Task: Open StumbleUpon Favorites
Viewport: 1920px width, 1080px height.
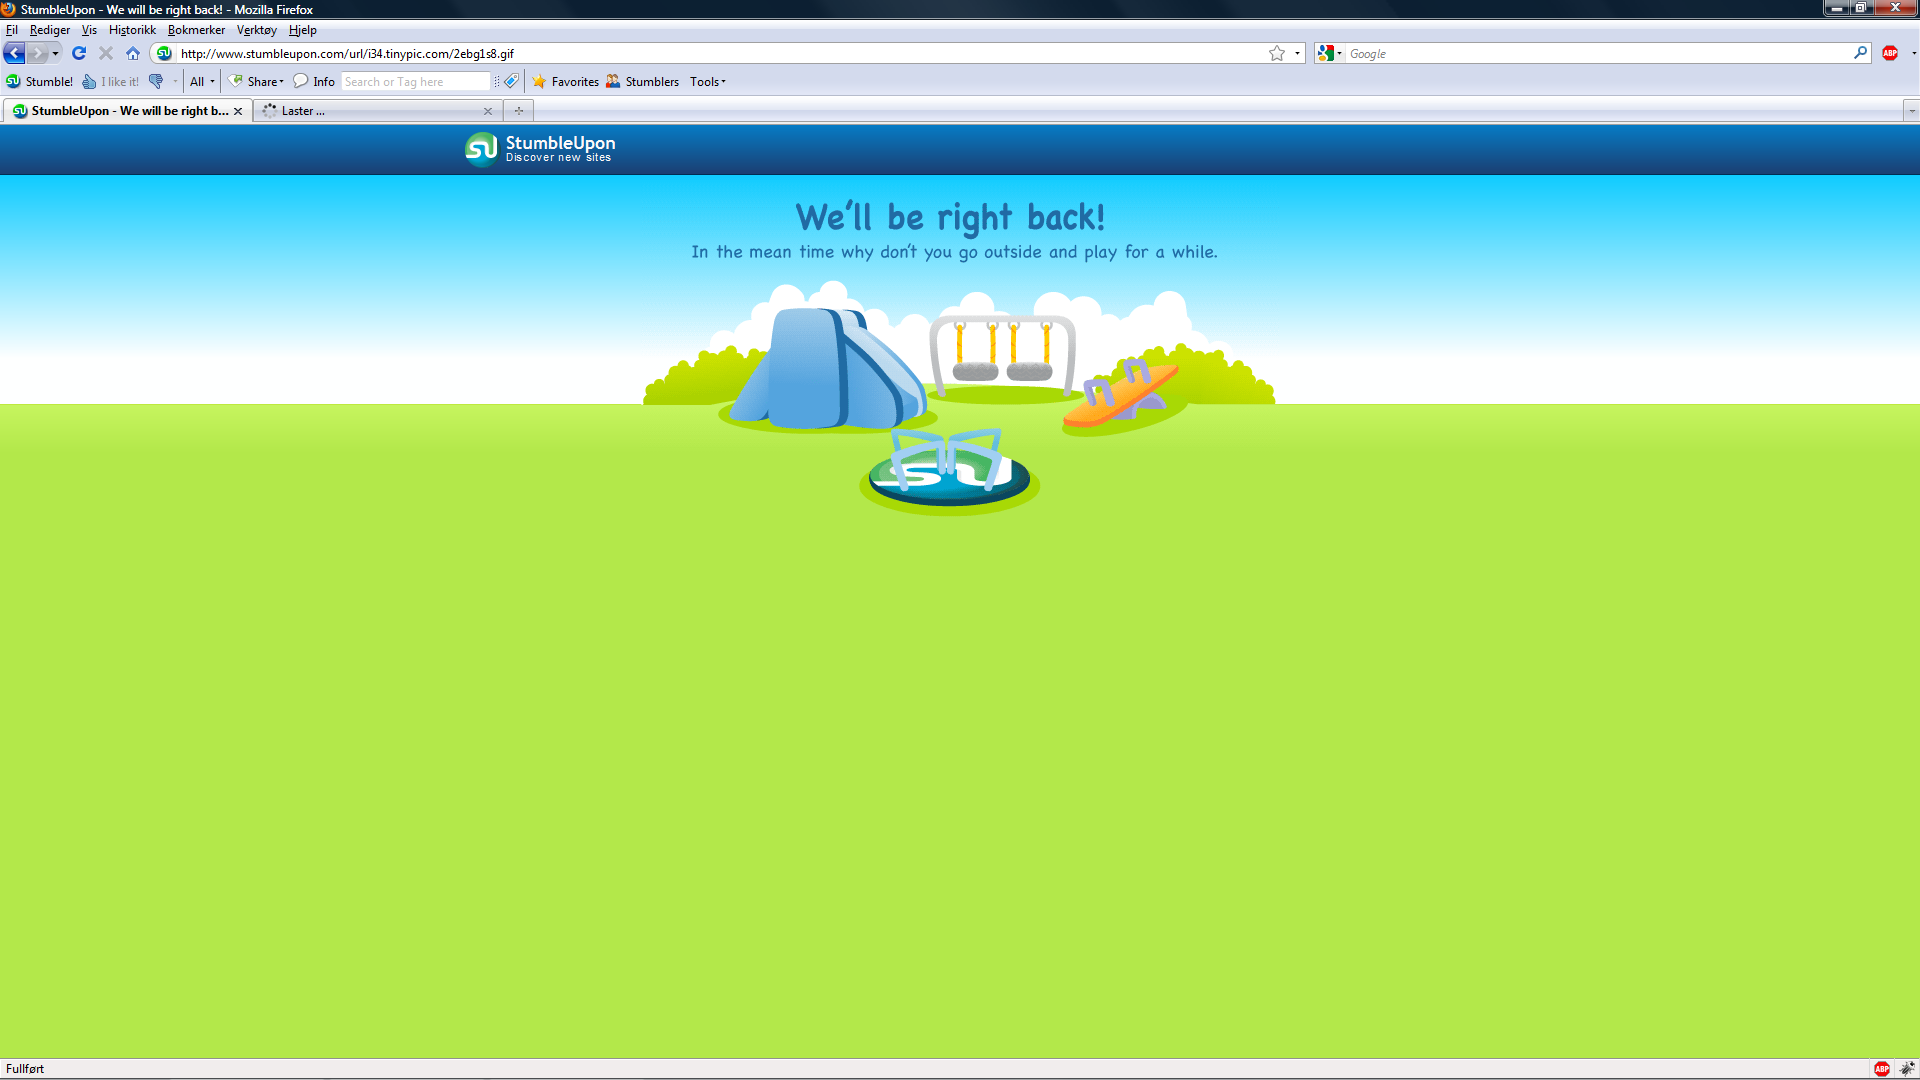Action: pyautogui.click(x=566, y=82)
